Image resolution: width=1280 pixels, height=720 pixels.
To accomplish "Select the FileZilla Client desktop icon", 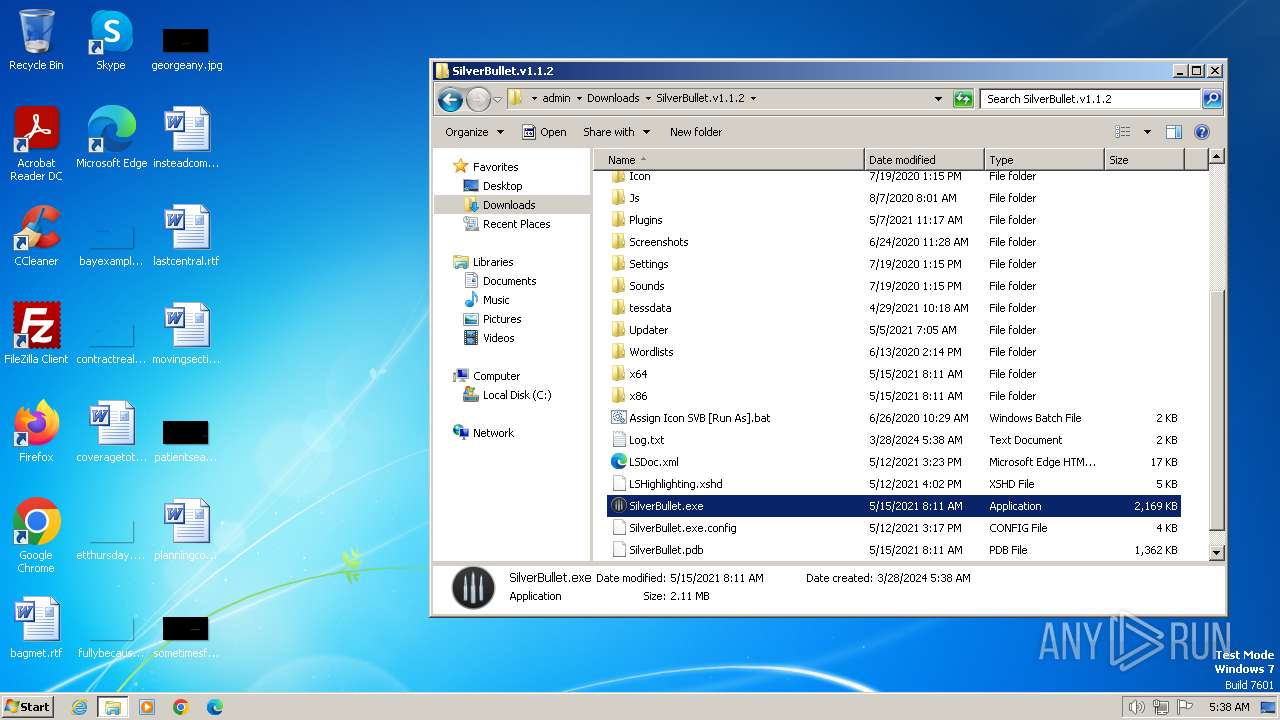I will point(36,333).
